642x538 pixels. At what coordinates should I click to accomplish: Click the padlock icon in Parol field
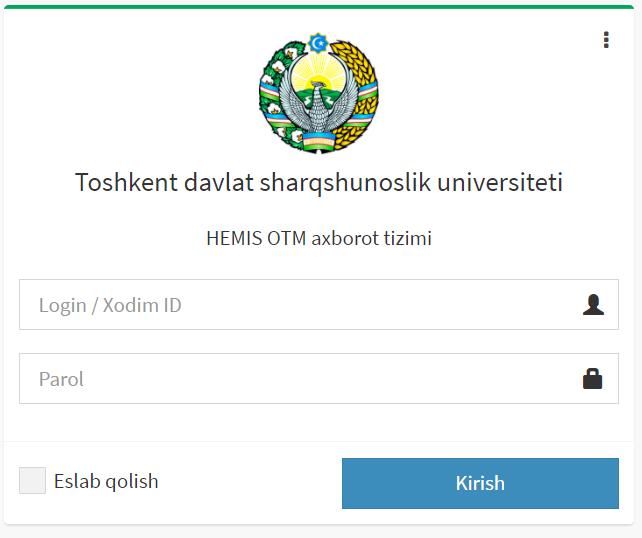coord(593,379)
